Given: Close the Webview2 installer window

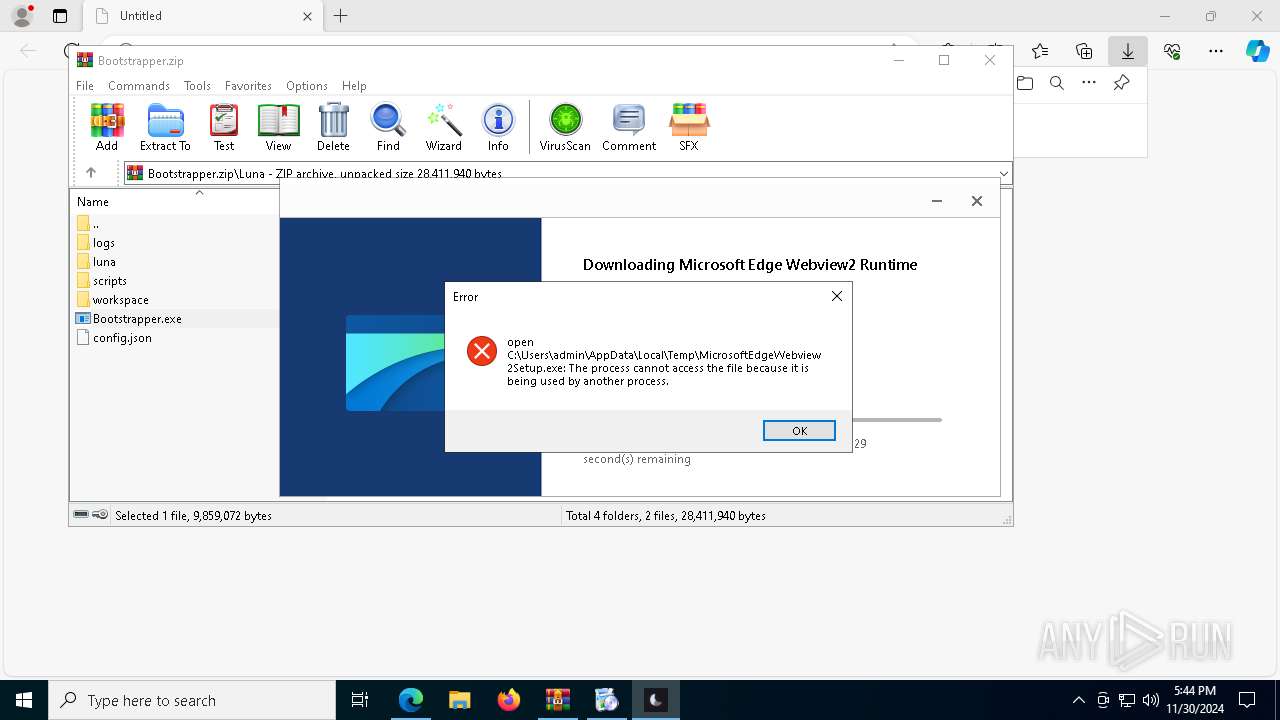Looking at the screenshot, I should [977, 201].
